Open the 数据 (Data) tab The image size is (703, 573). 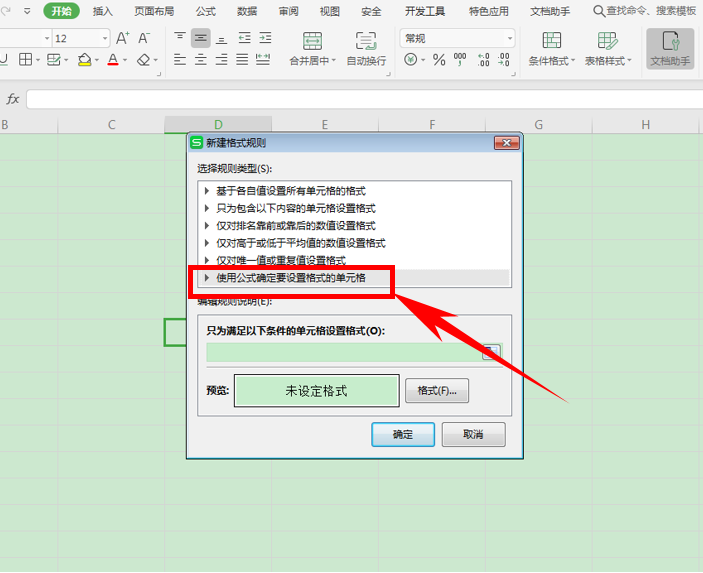(x=247, y=11)
